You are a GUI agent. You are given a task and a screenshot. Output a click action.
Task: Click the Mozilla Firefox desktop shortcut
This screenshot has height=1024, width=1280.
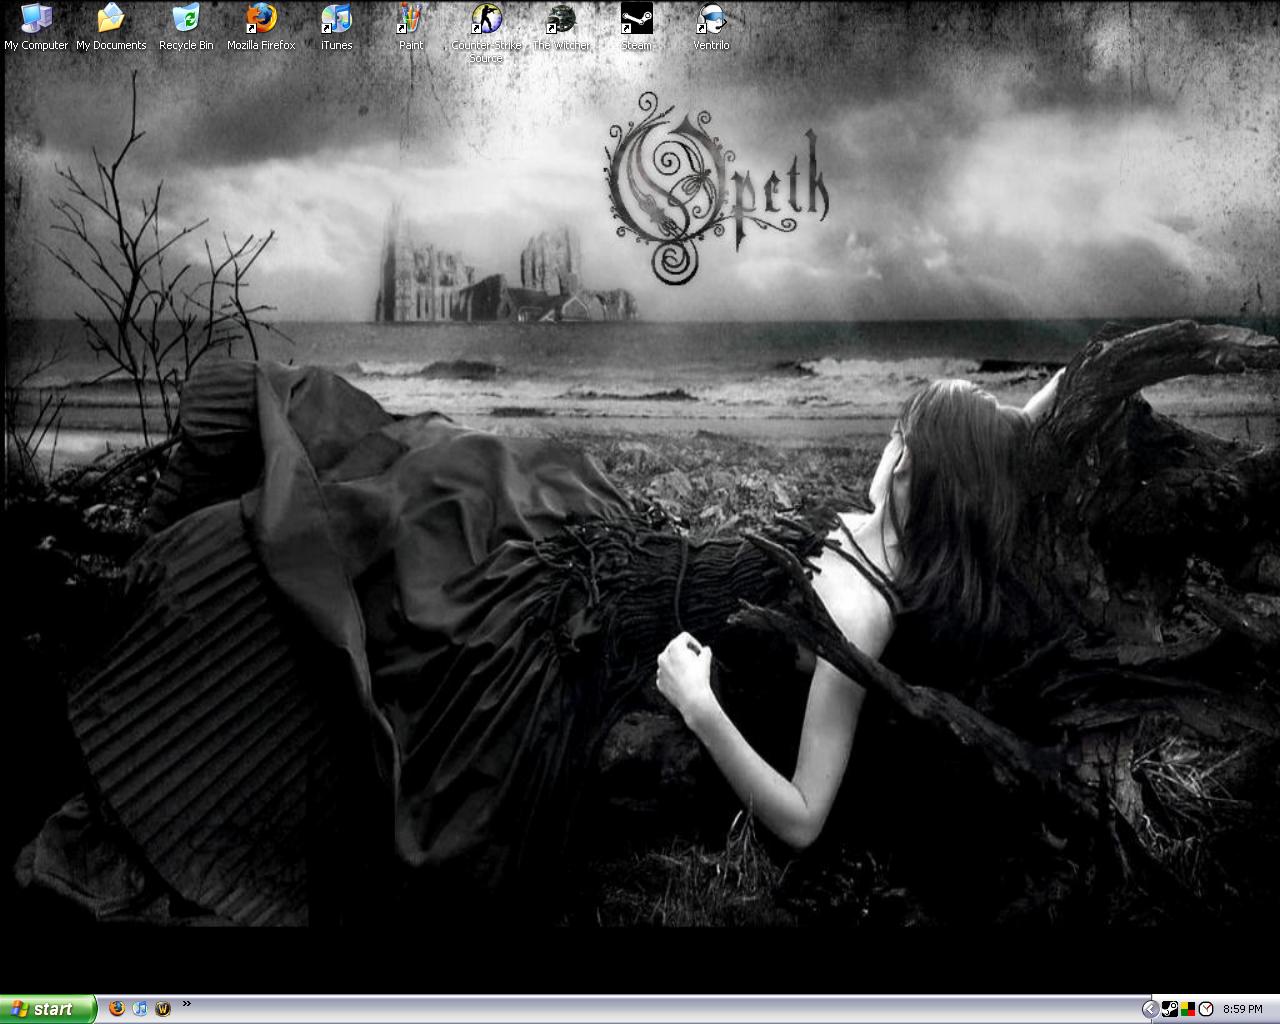pyautogui.click(x=261, y=27)
